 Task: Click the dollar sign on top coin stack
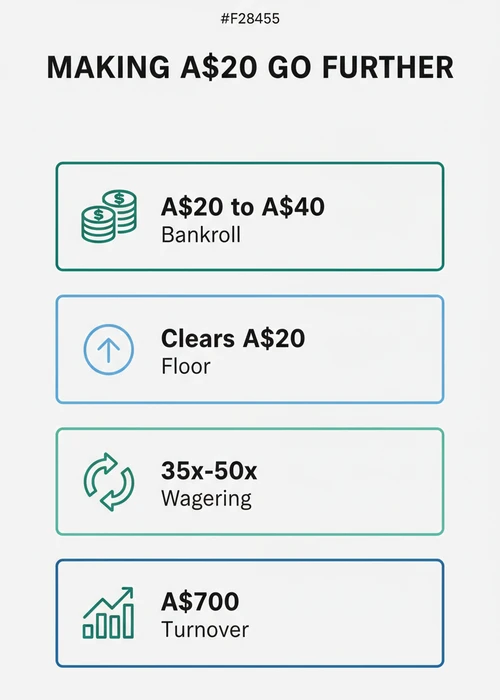(x=119, y=197)
